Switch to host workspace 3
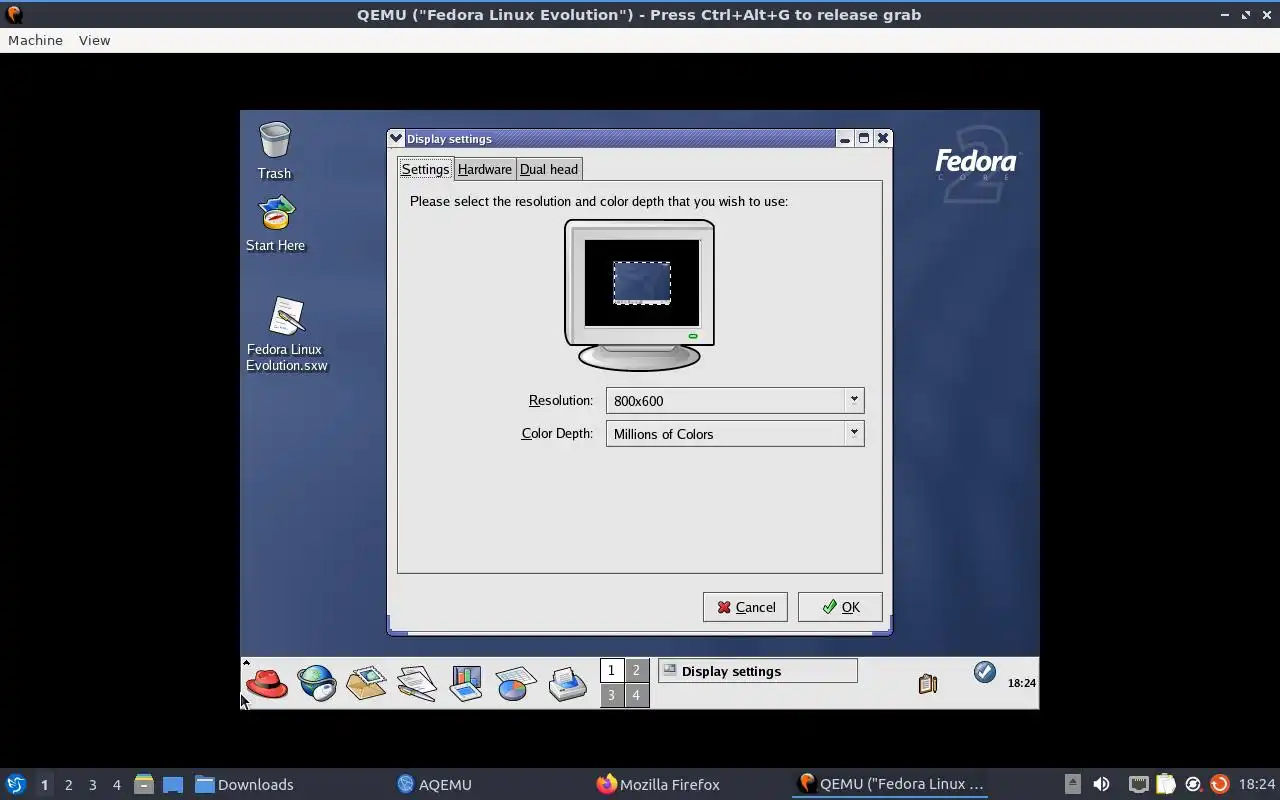This screenshot has width=1280, height=800. [92, 785]
